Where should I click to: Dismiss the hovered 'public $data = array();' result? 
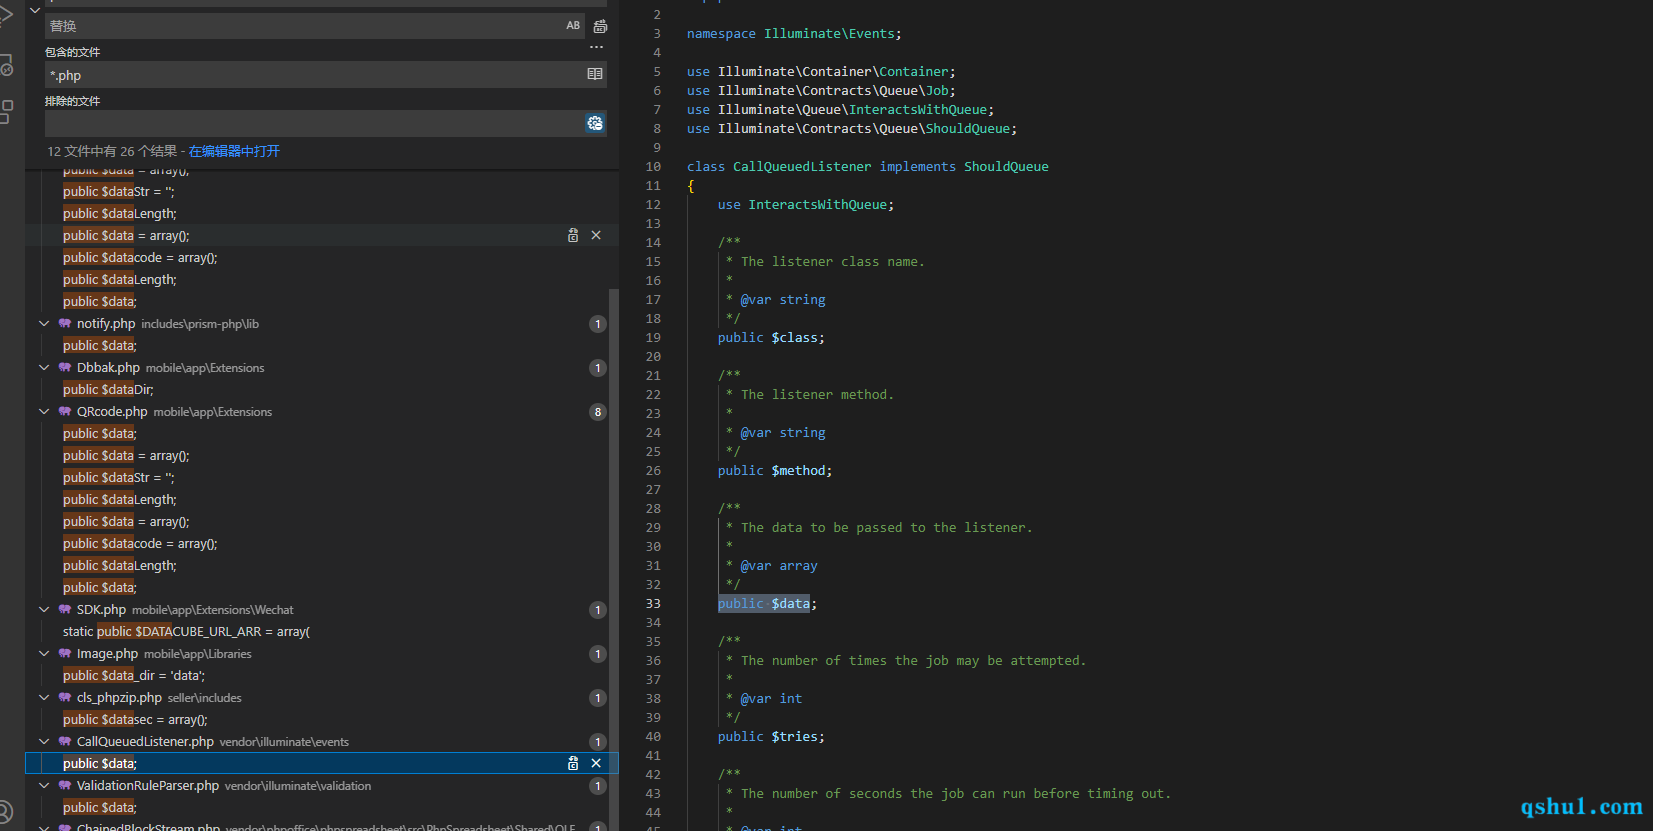tap(596, 235)
